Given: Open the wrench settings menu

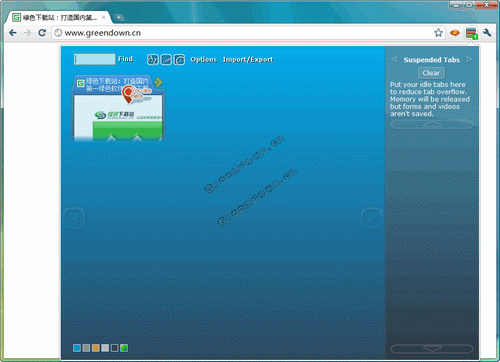Looking at the screenshot, I should (x=487, y=33).
